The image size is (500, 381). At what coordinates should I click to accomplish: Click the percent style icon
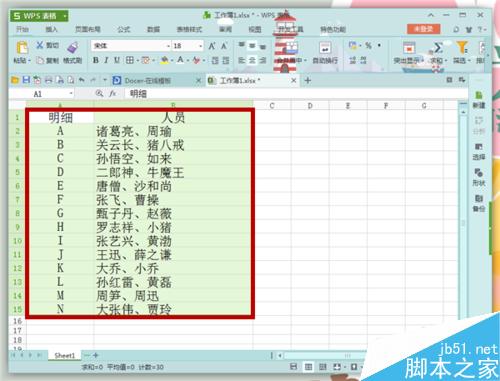pyautogui.click(x=368, y=45)
